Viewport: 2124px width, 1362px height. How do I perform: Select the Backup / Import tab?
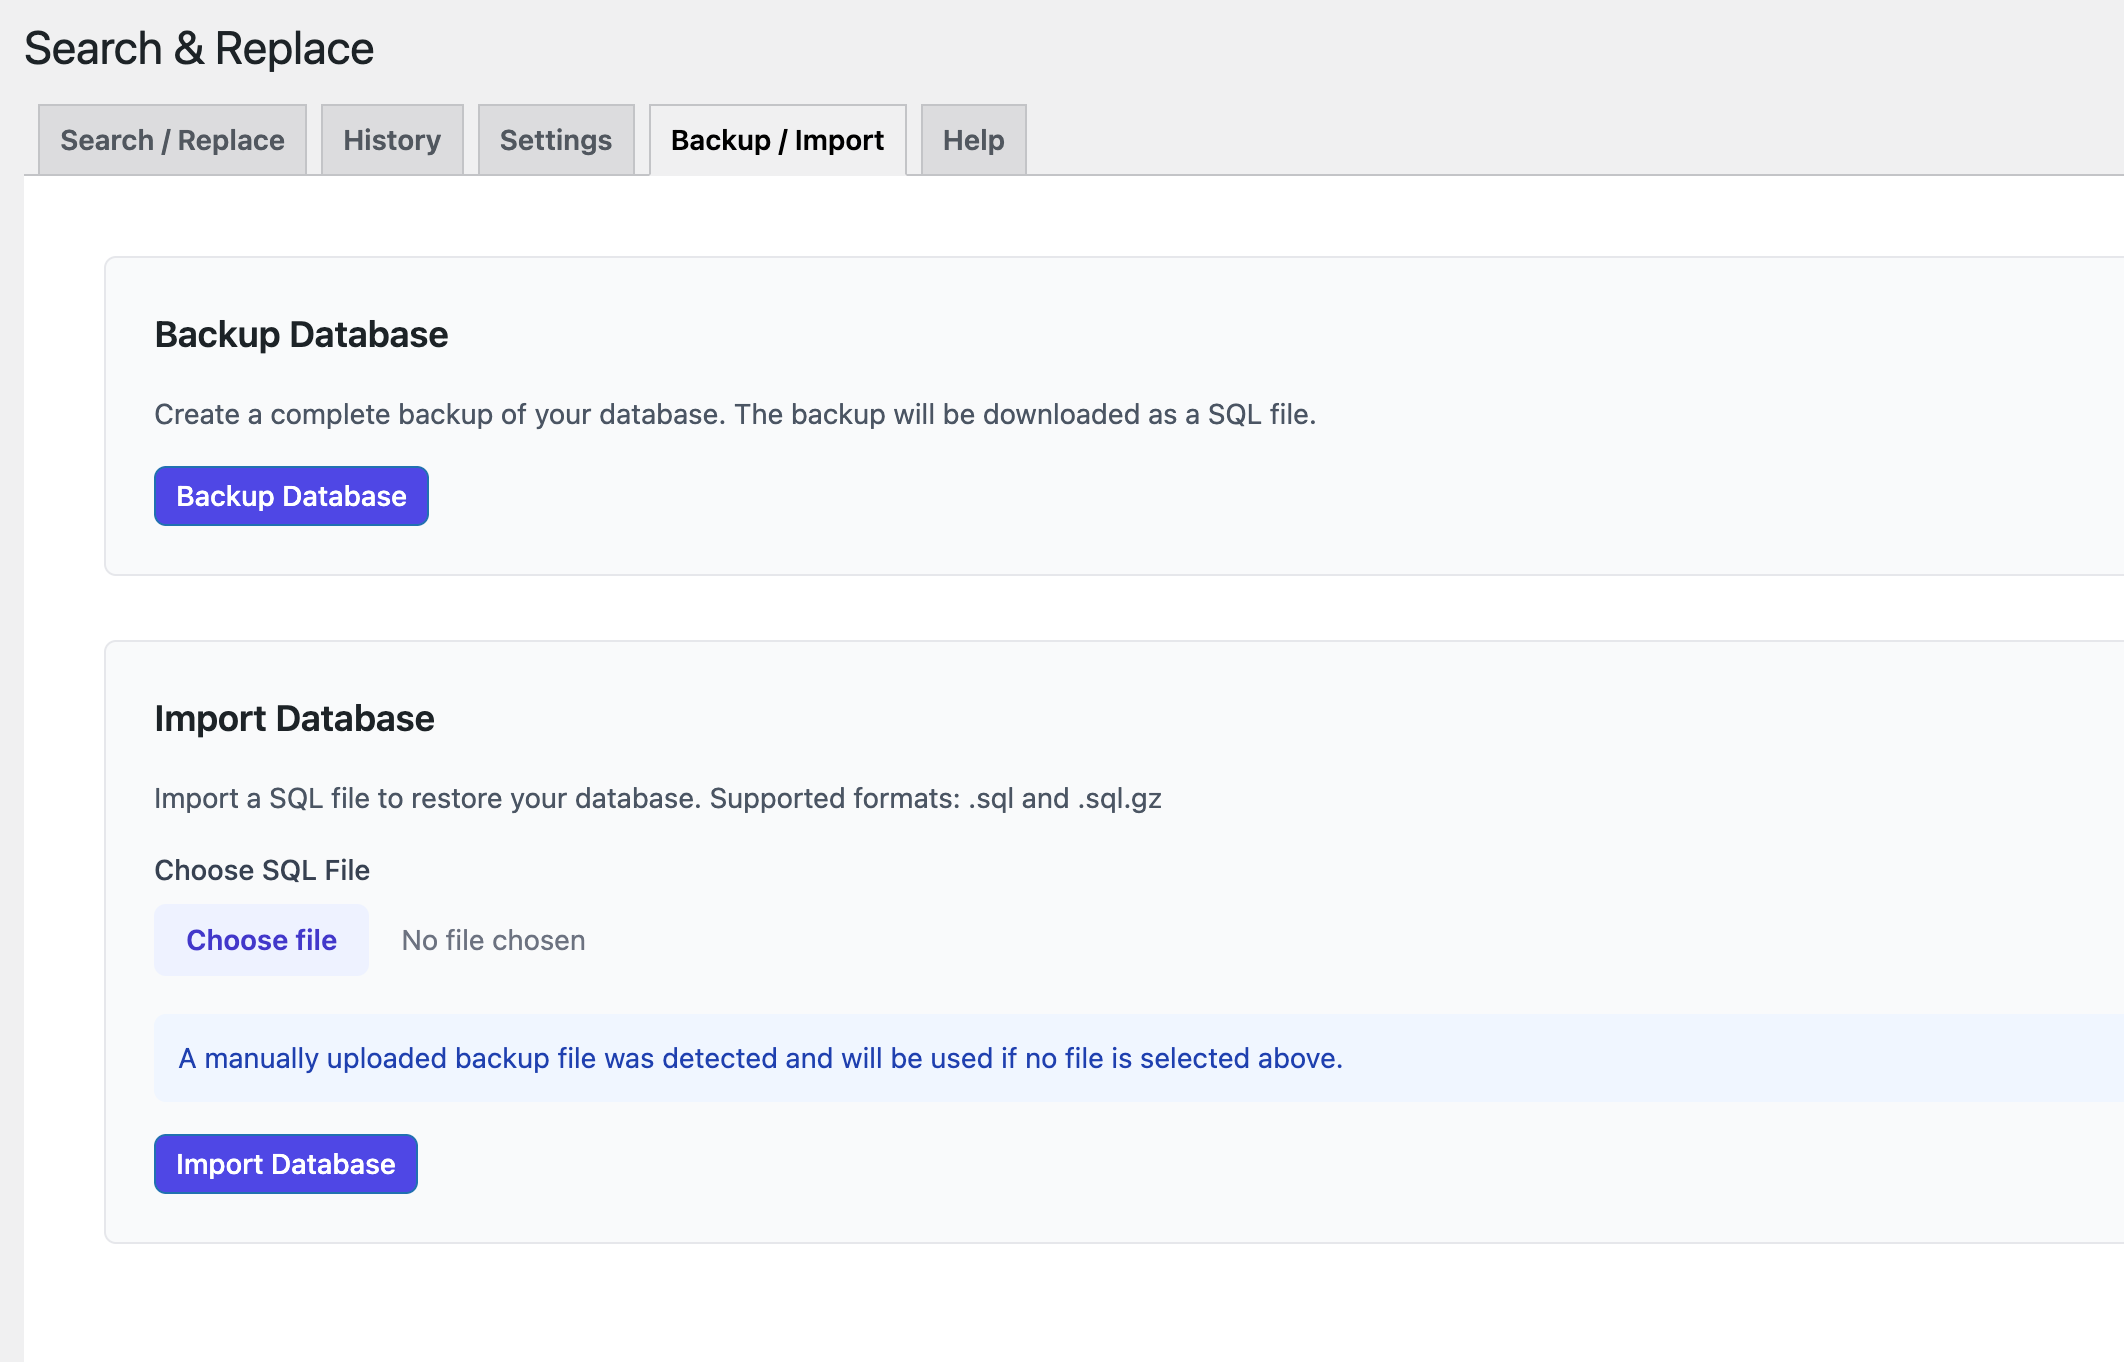(777, 140)
